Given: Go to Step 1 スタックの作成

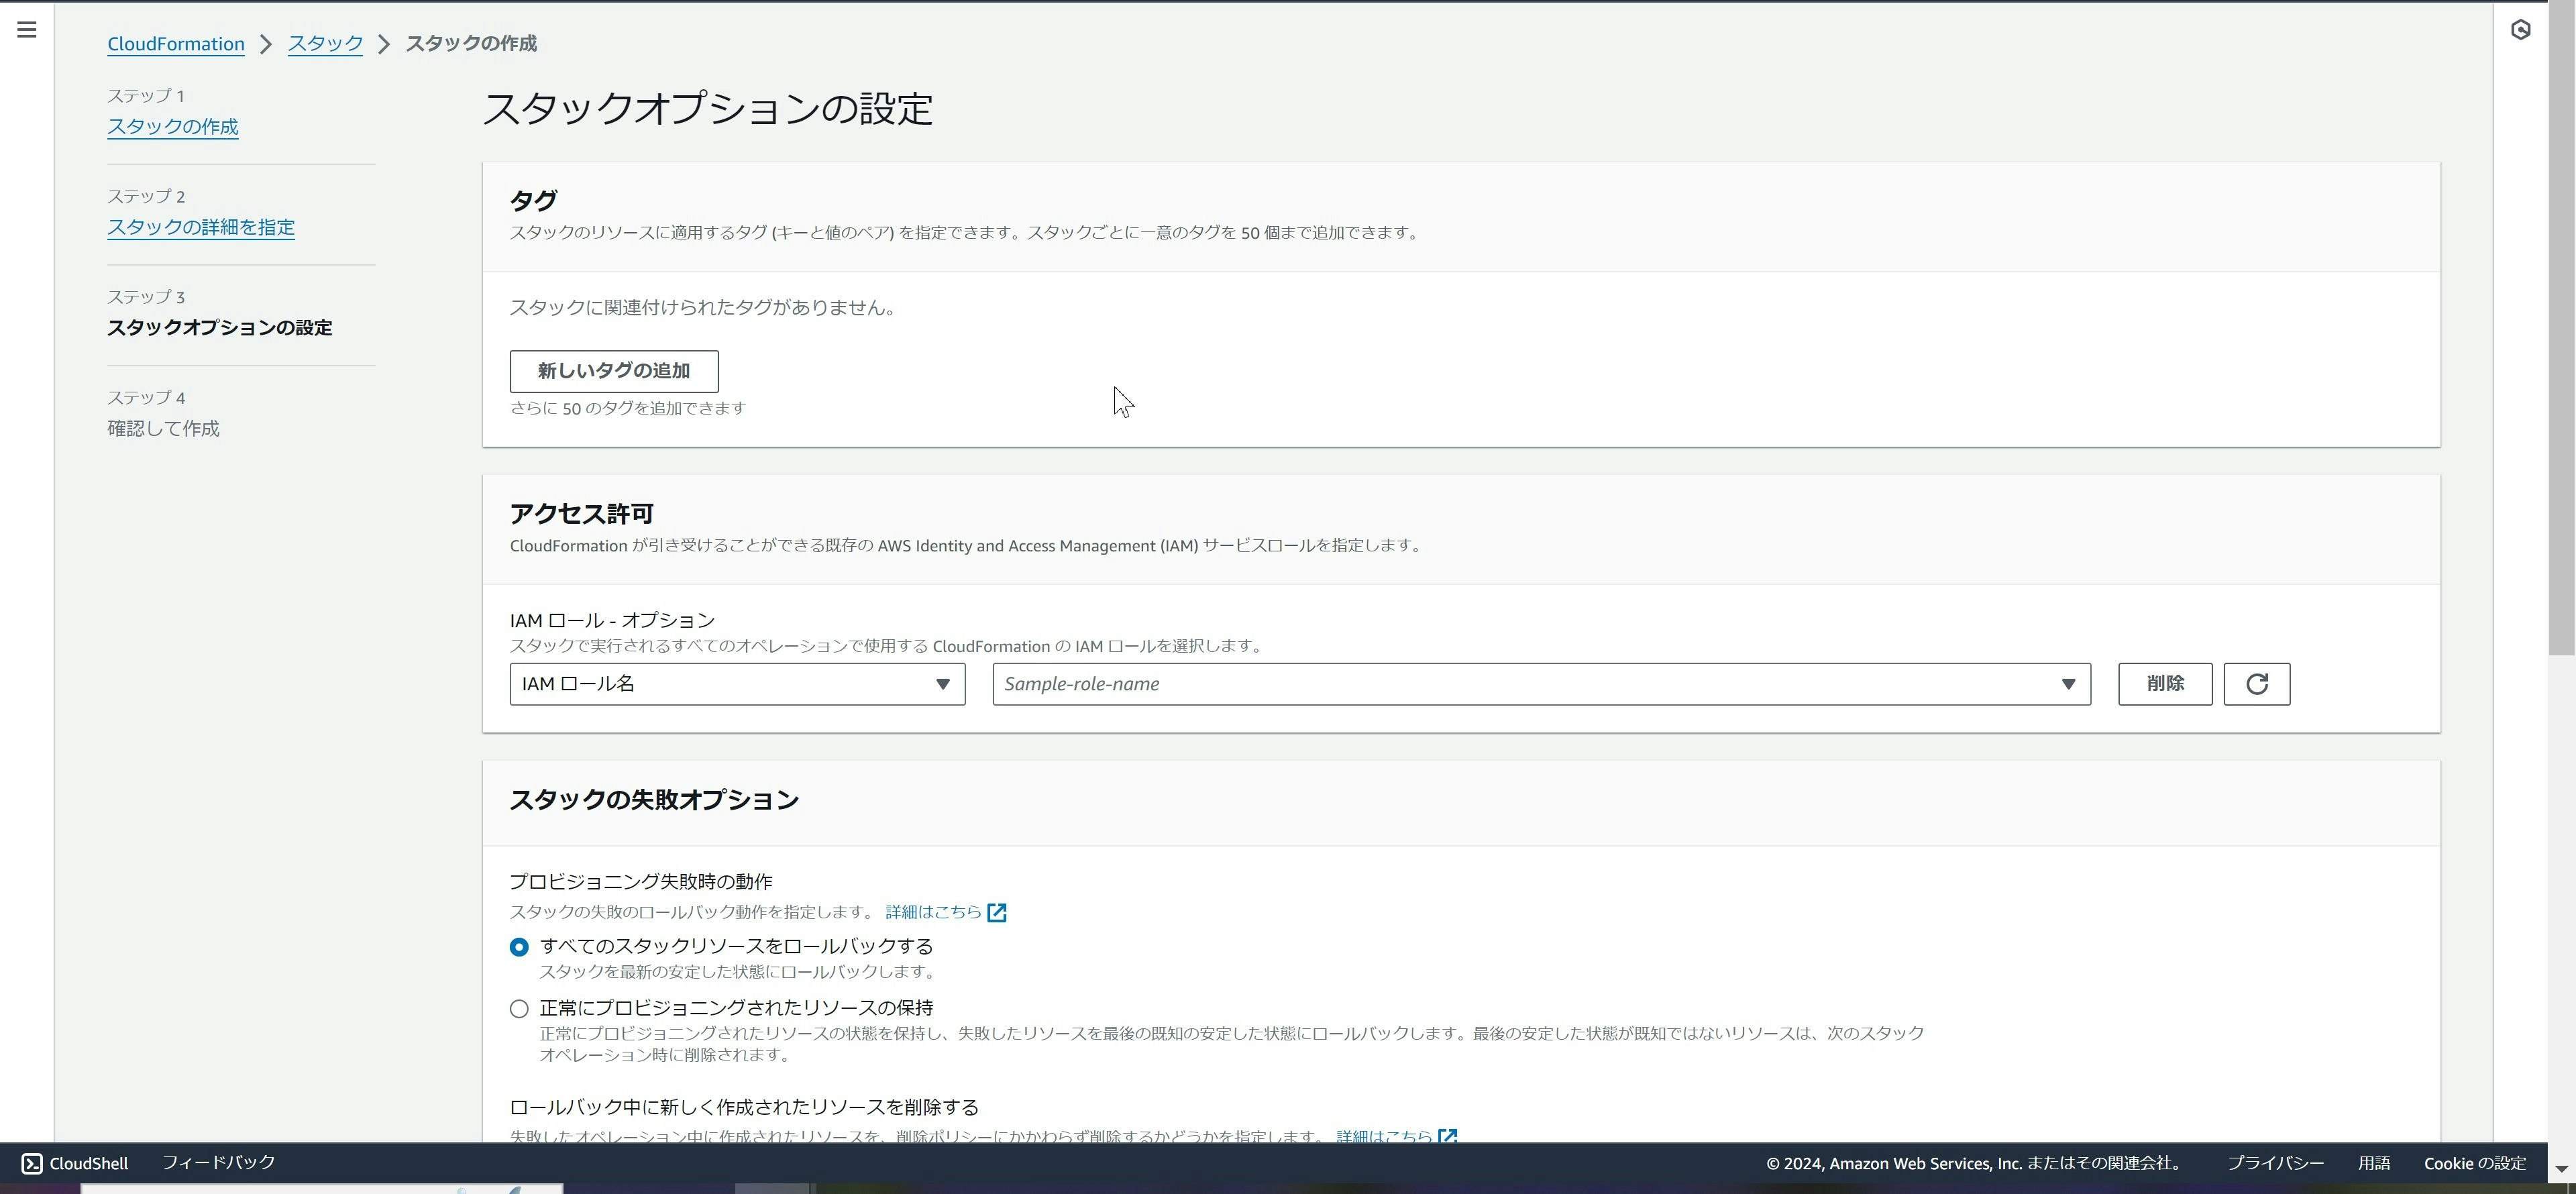Looking at the screenshot, I should [x=172, y=127].
